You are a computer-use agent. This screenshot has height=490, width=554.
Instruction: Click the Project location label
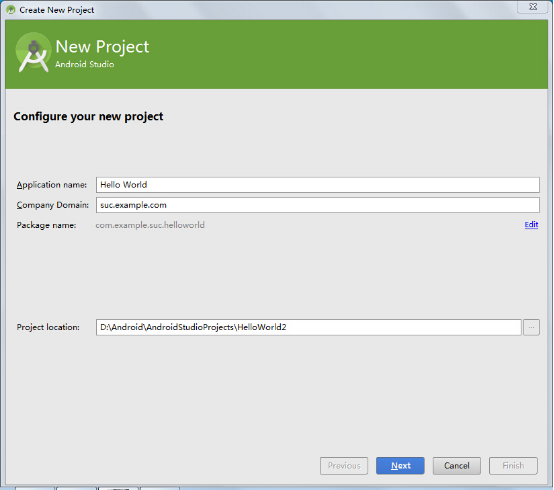click(48, 327)
